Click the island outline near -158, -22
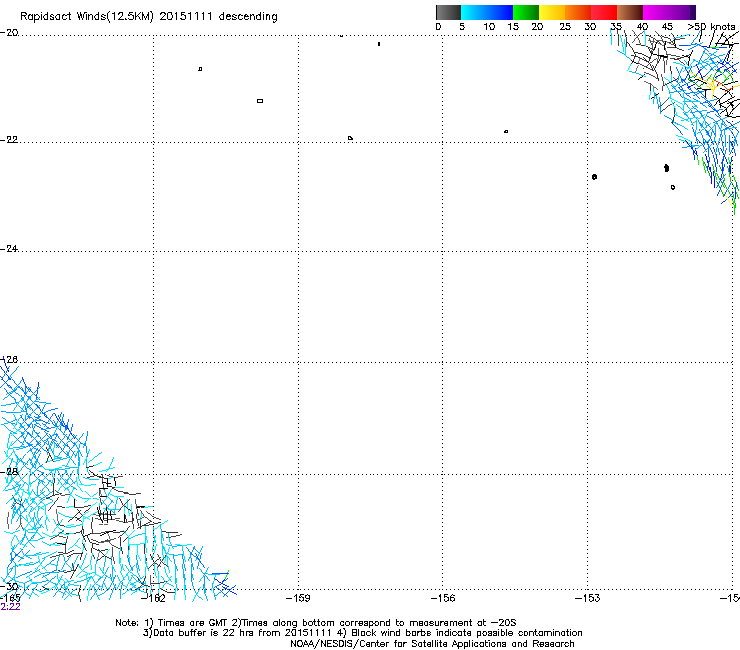Image resolution: width=740 pixels, height=650 pixels. (x=350, y=138)
